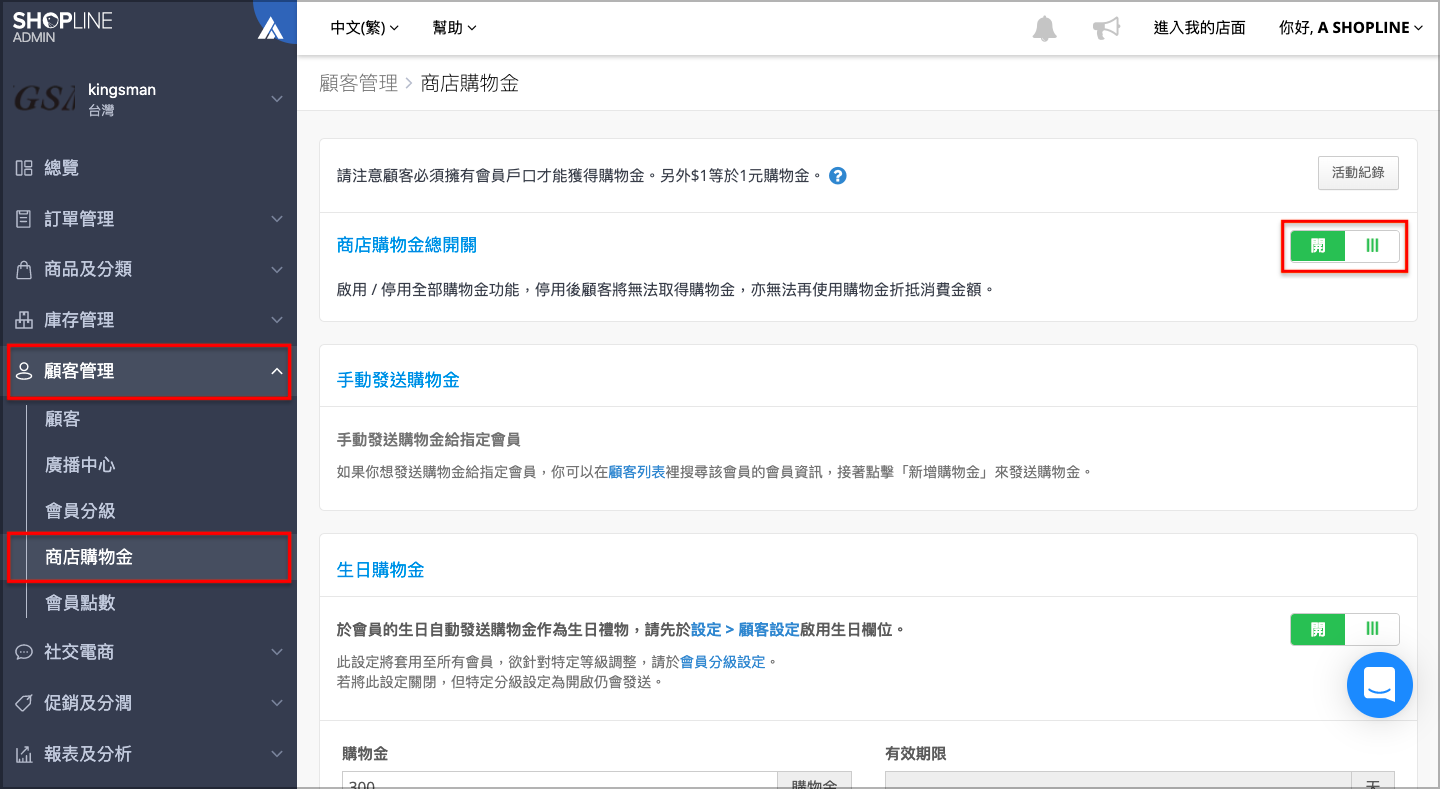
Task: Click the 活動紀錄 button
Action: pyautogui.click(x=1358, y=173)
